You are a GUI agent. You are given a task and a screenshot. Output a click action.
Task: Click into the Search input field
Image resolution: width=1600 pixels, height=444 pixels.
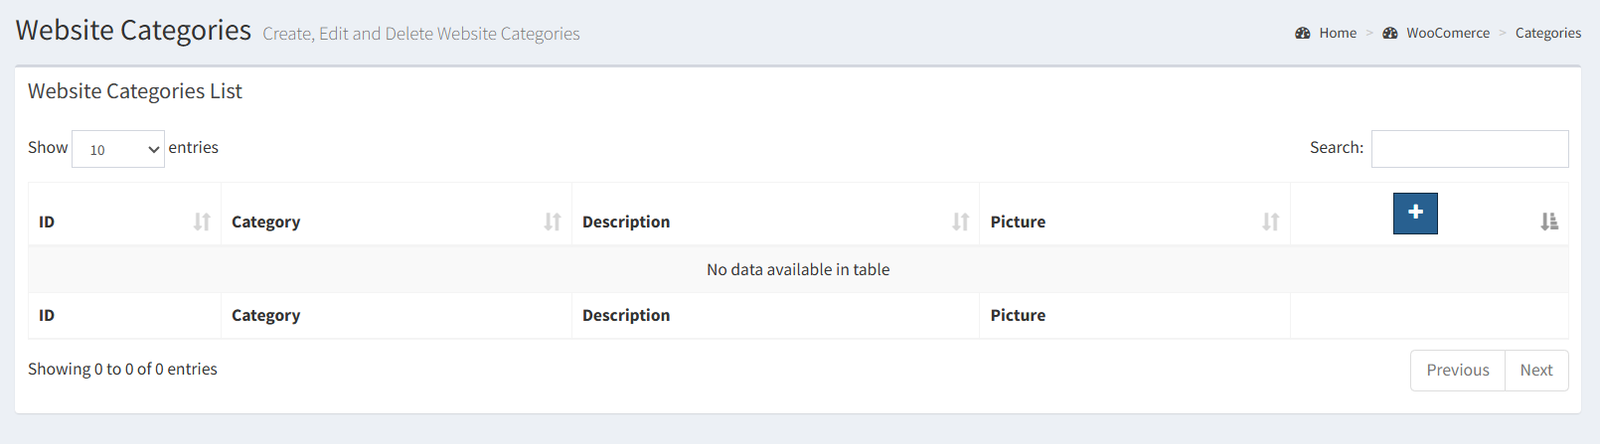[x=1469, y=149]
